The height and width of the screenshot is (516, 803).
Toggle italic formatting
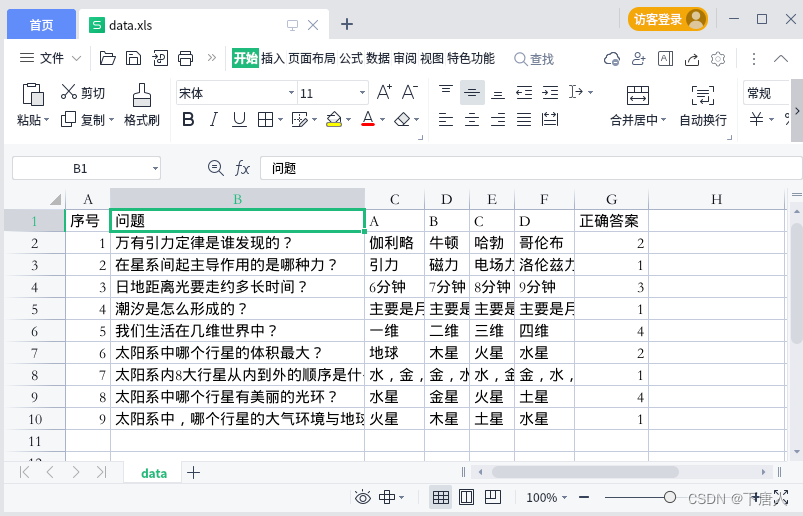tap(214, 120)
